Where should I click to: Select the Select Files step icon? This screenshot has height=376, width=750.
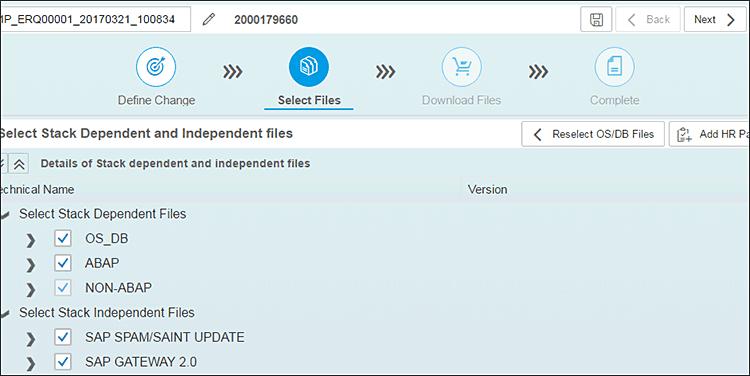pyautogui.click(x=309, y=67)
